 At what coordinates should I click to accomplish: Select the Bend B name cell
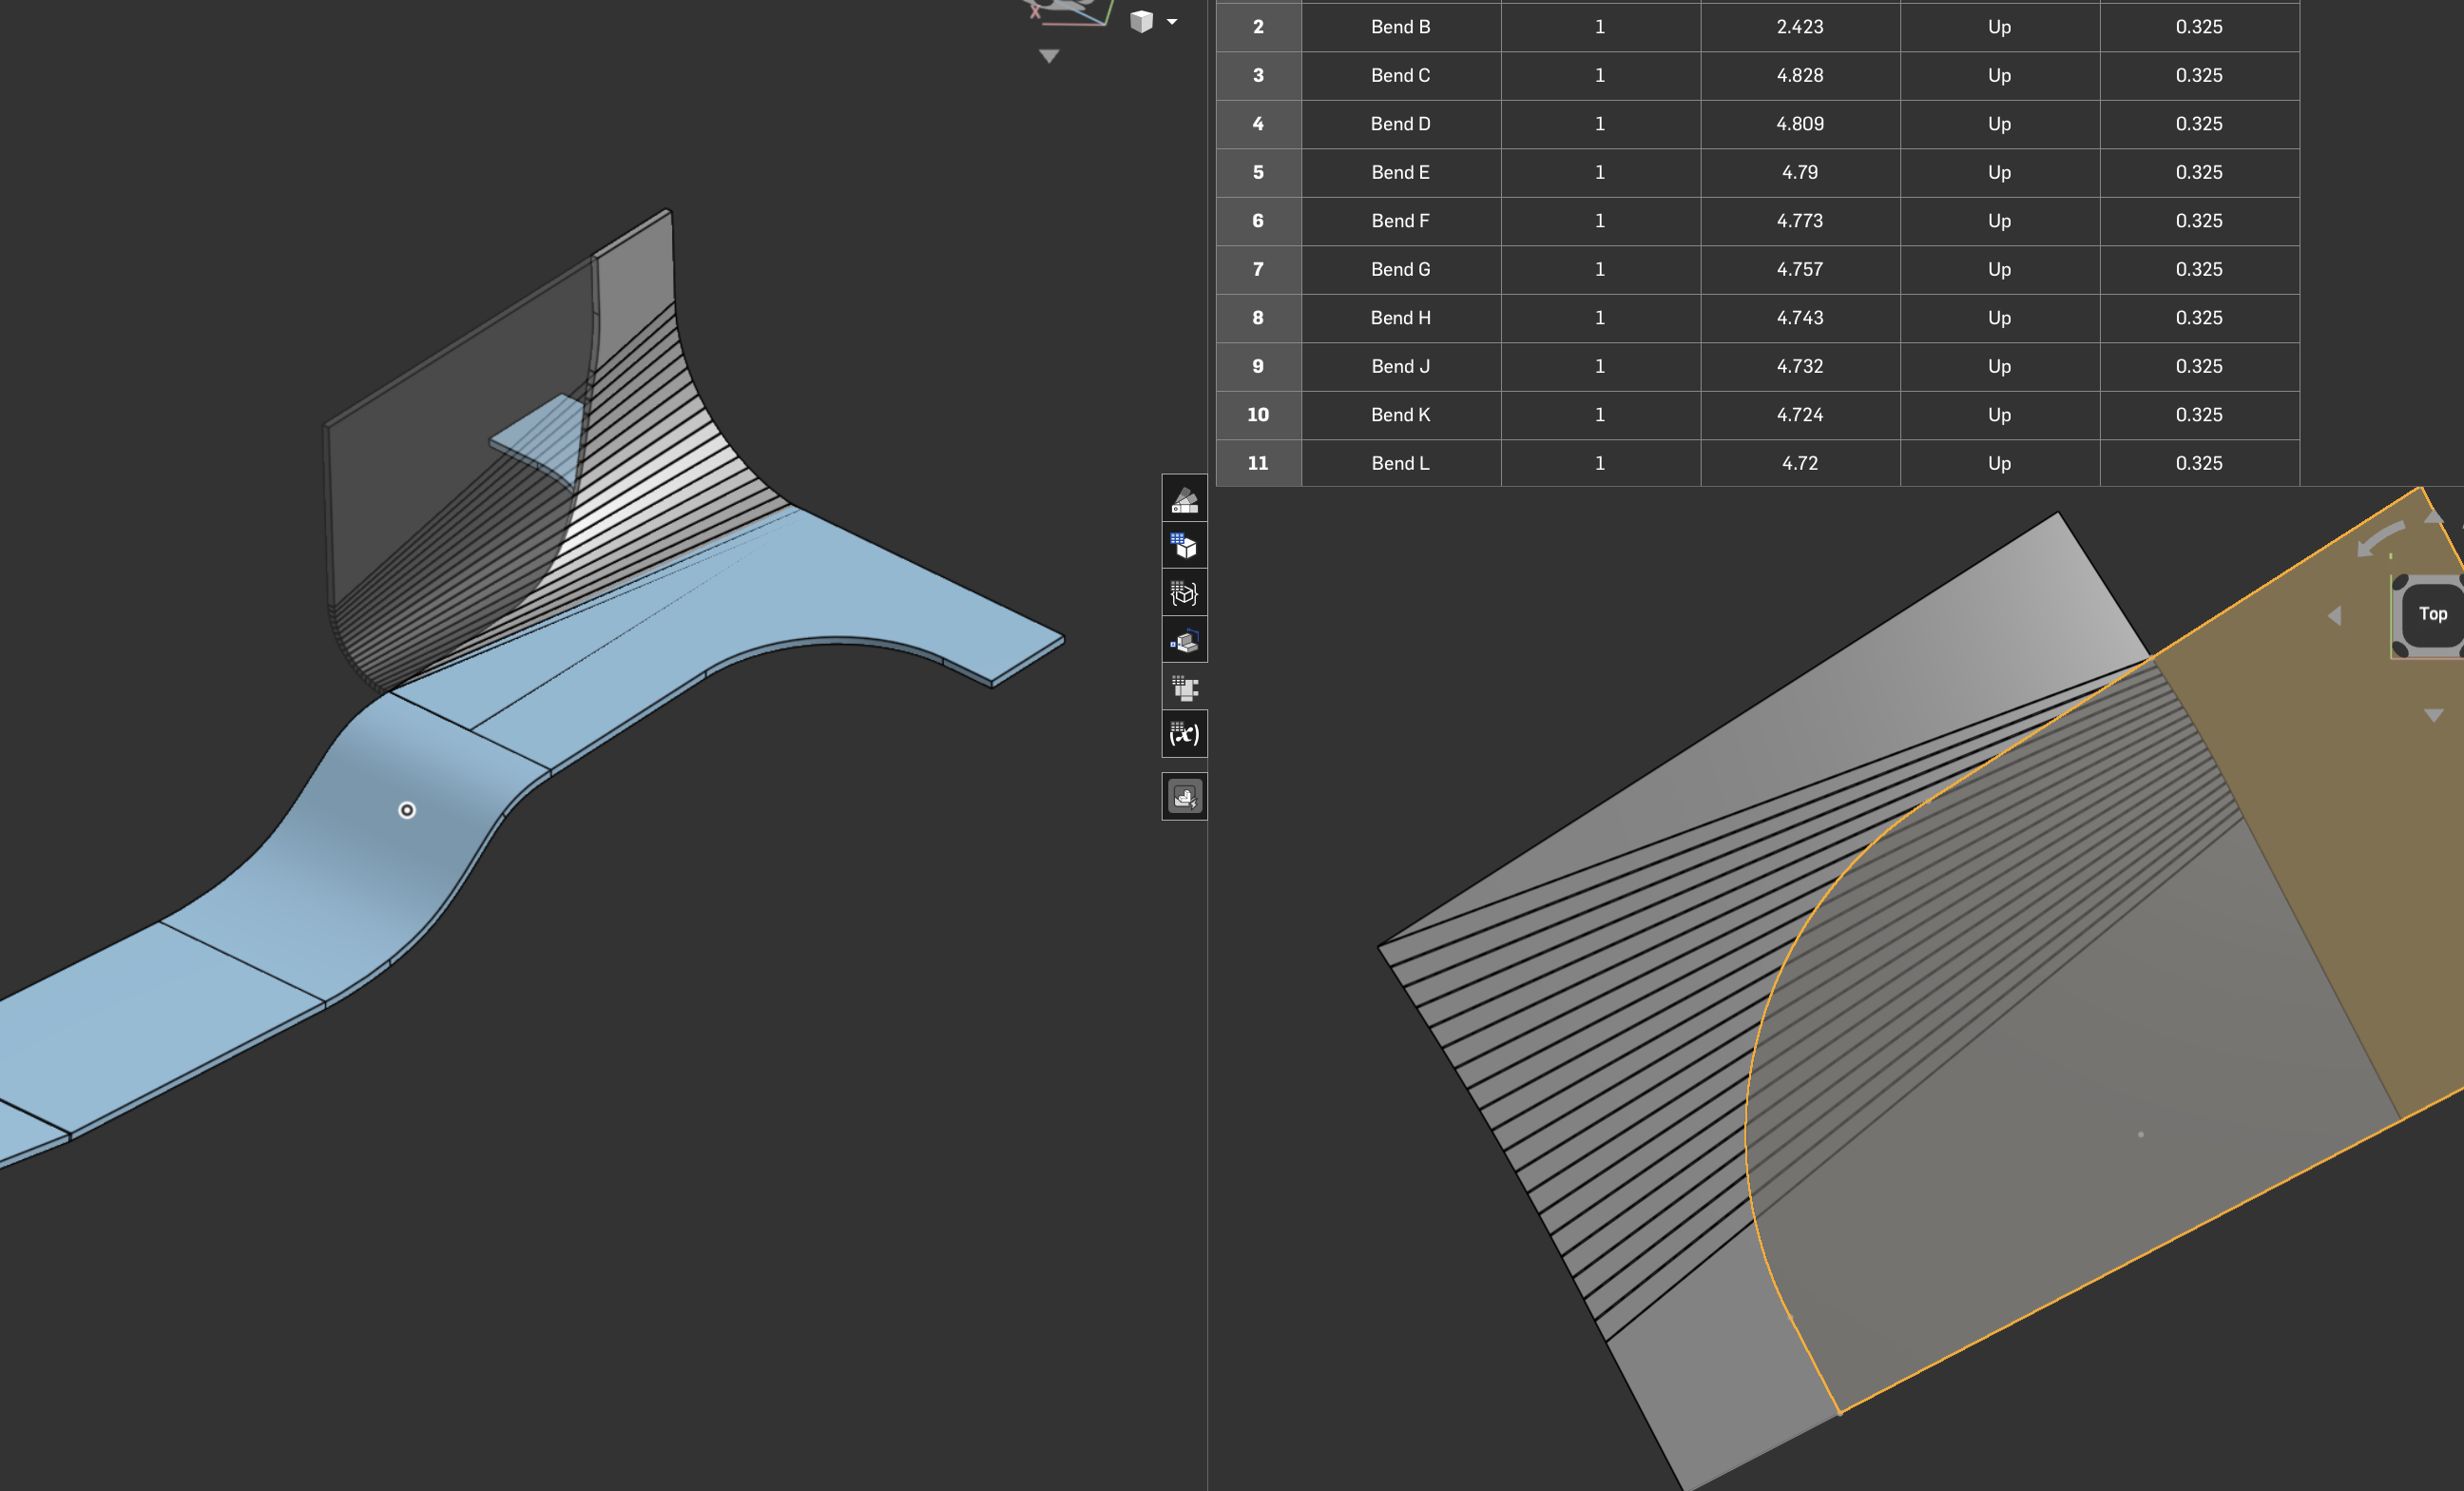[x=1400, y=27]
